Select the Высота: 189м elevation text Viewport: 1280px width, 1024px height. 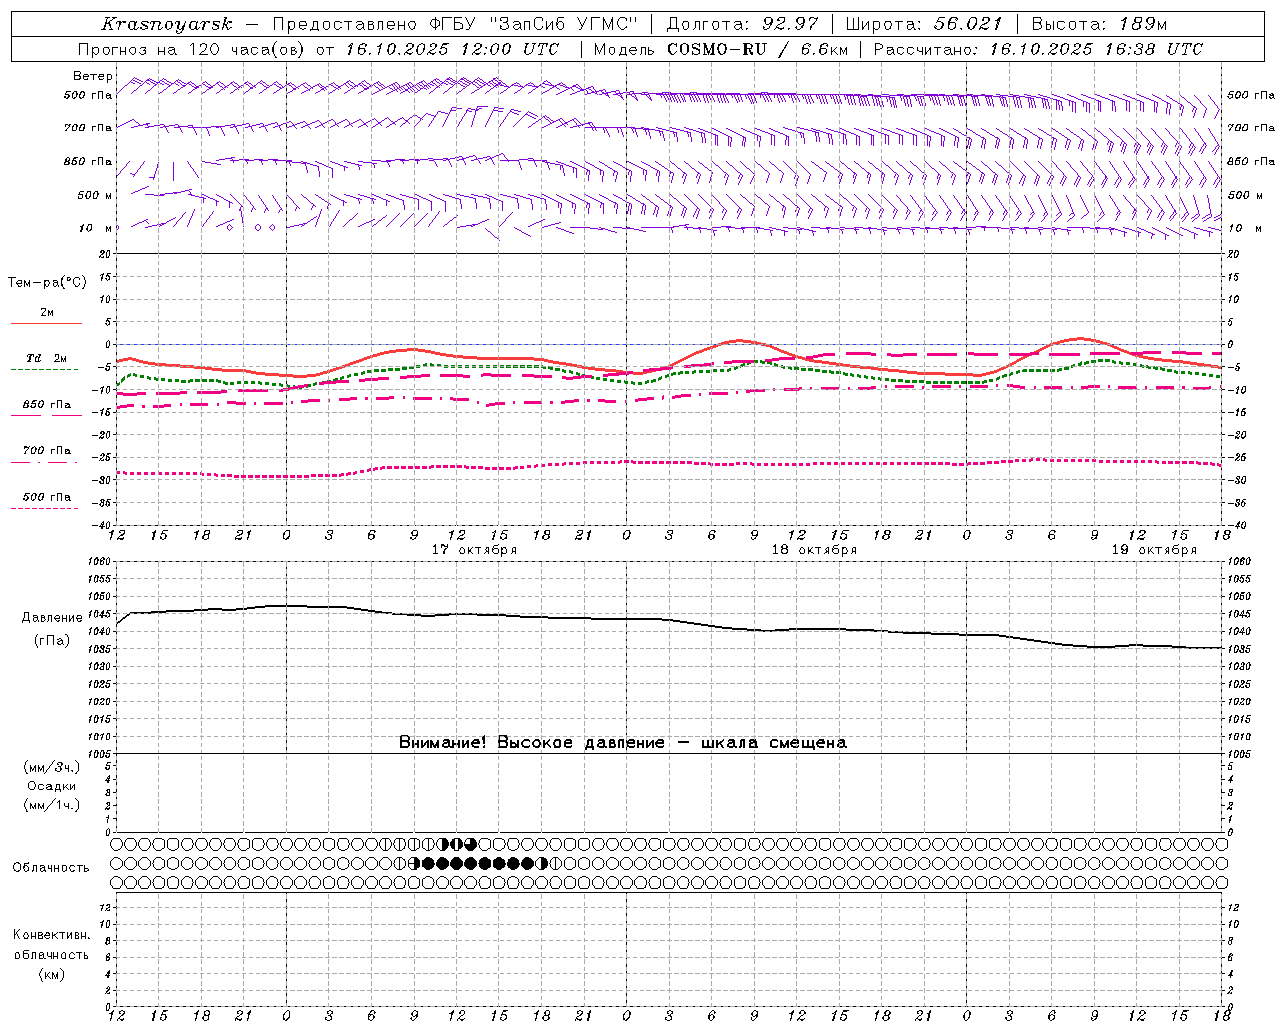[x=1099, y=24]
